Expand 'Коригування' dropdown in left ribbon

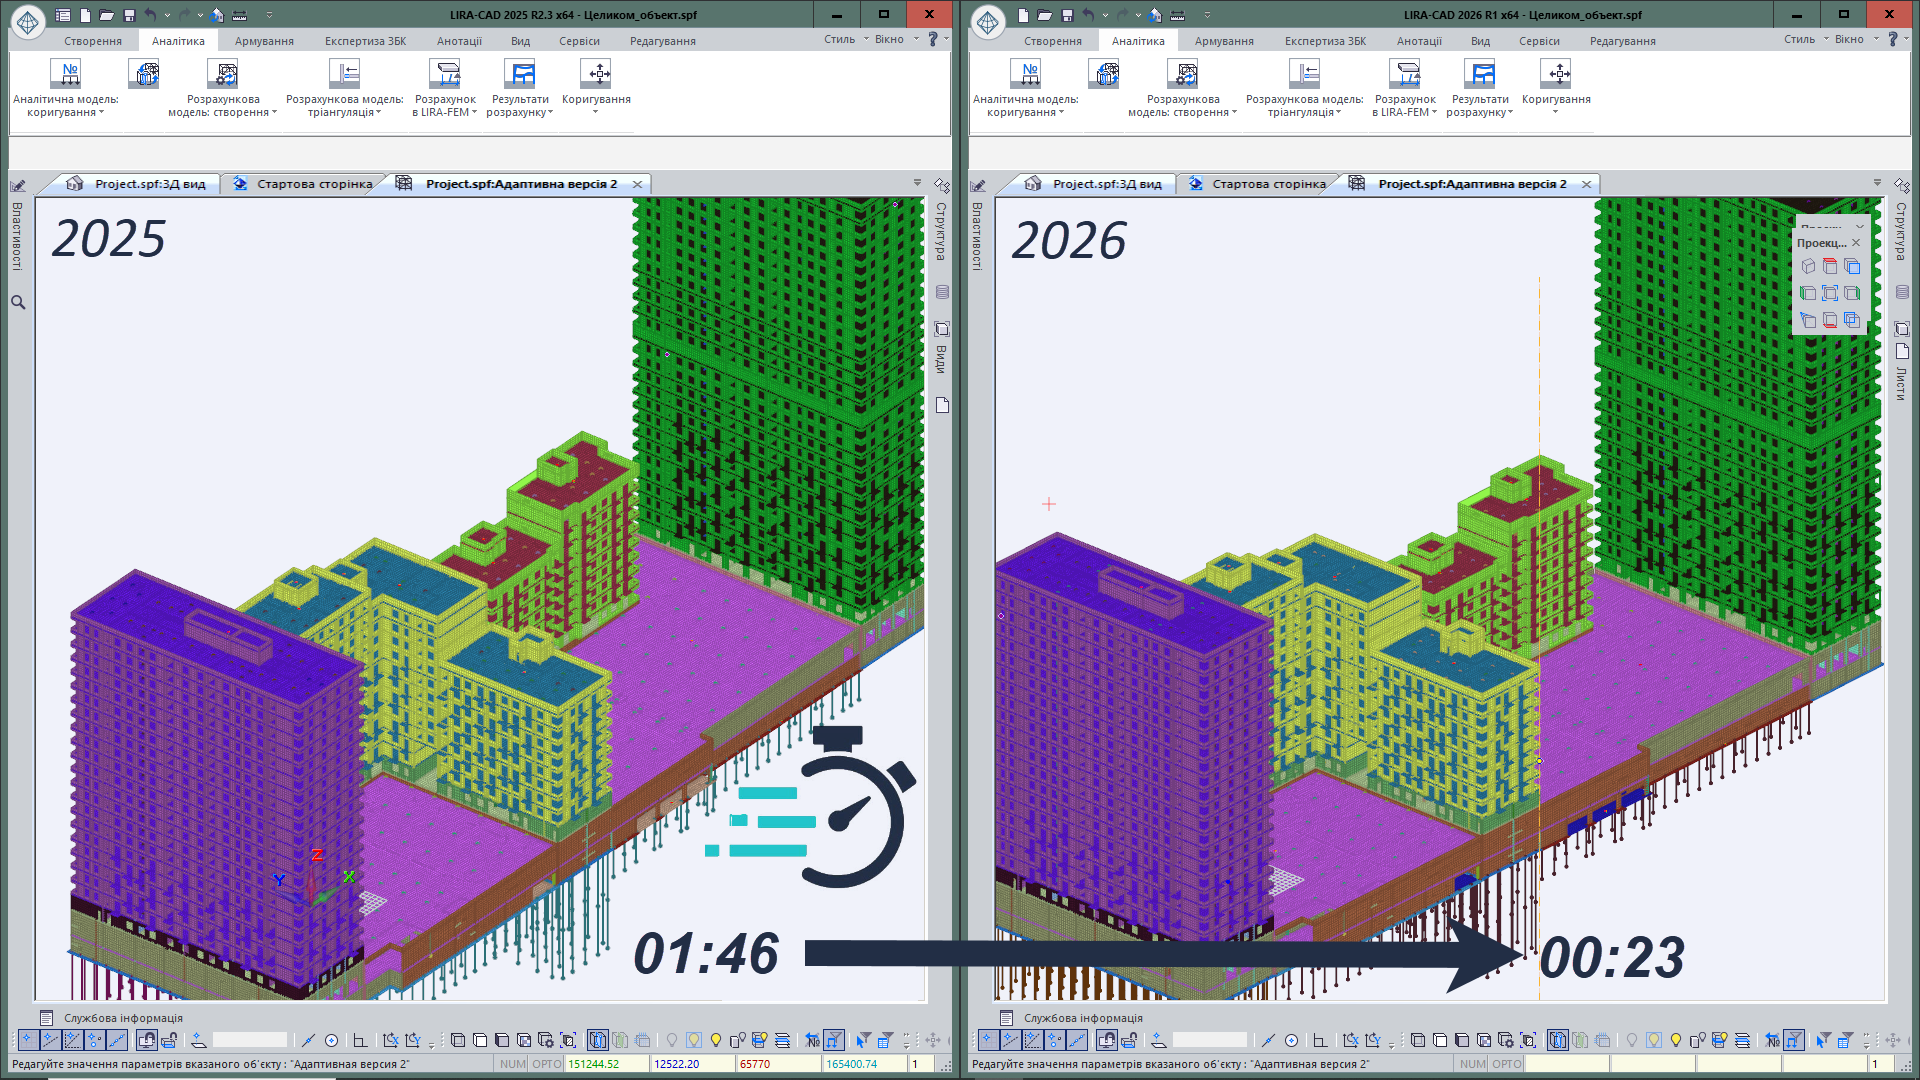596,112
